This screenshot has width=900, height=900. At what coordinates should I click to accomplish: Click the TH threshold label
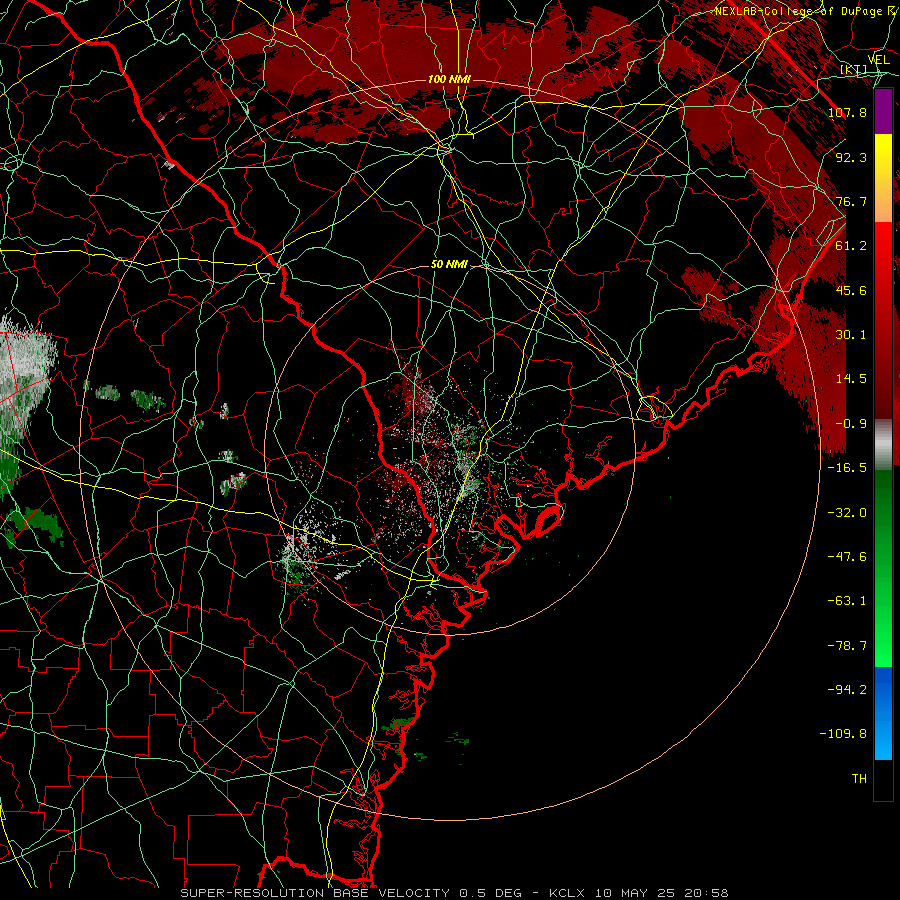859,779
